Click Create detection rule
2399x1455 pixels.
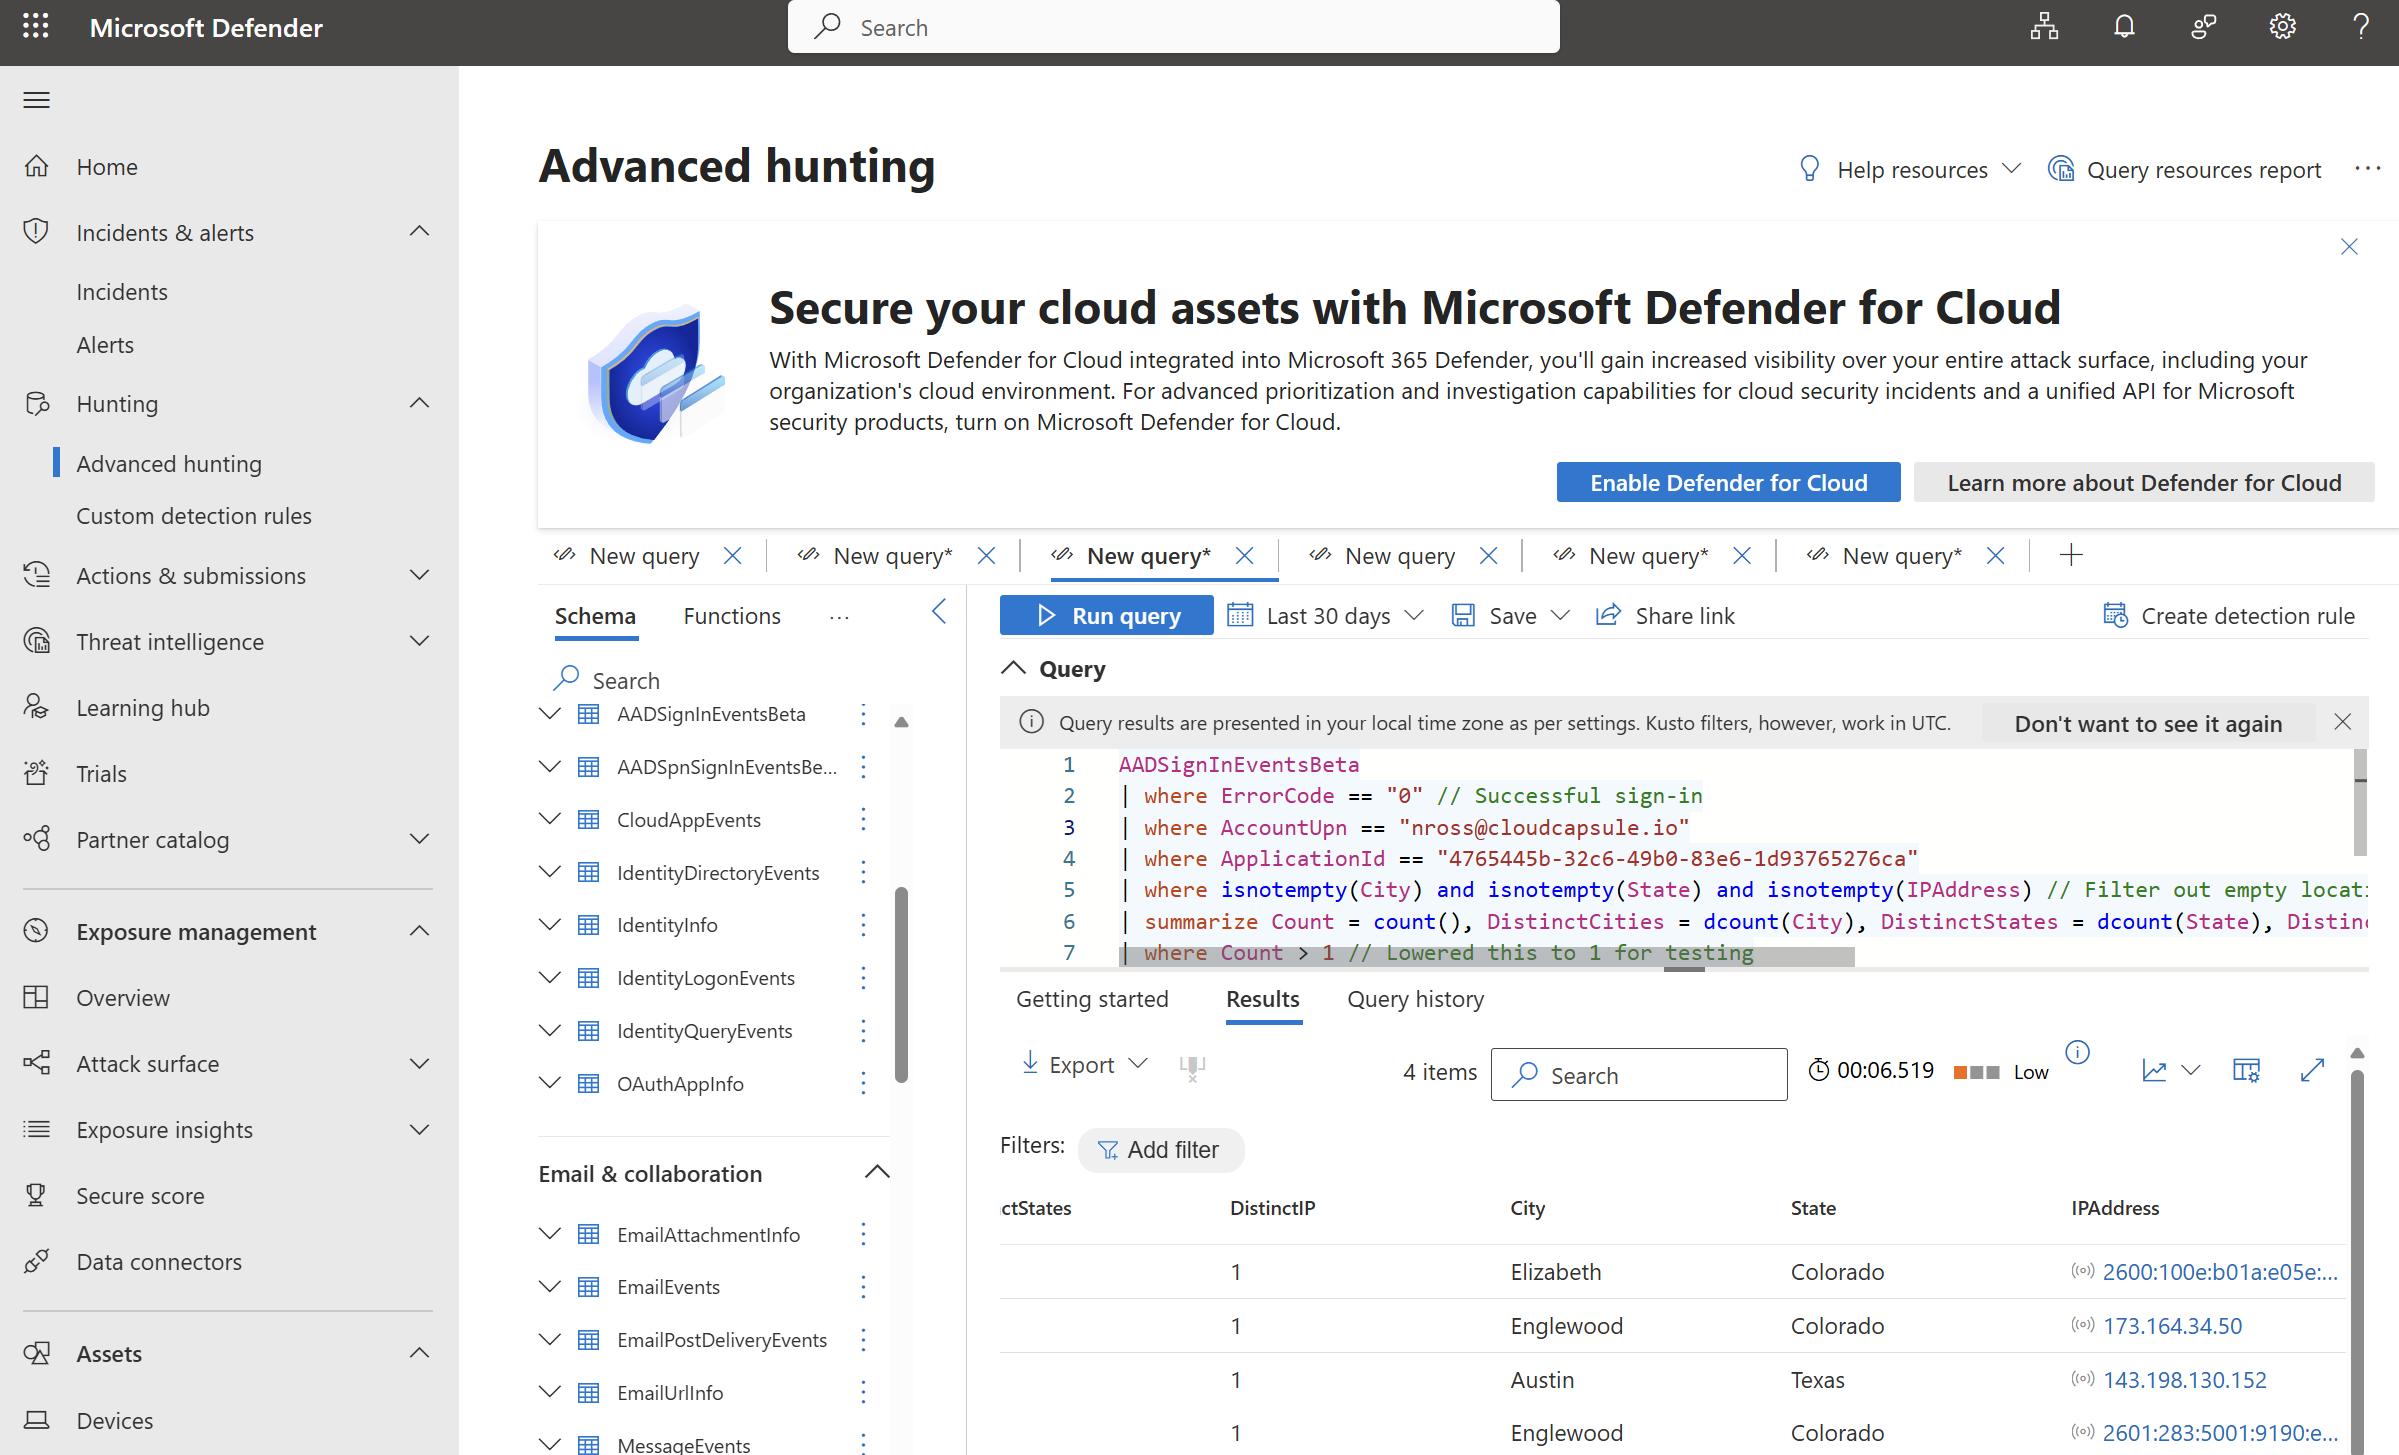point(2229,616)
